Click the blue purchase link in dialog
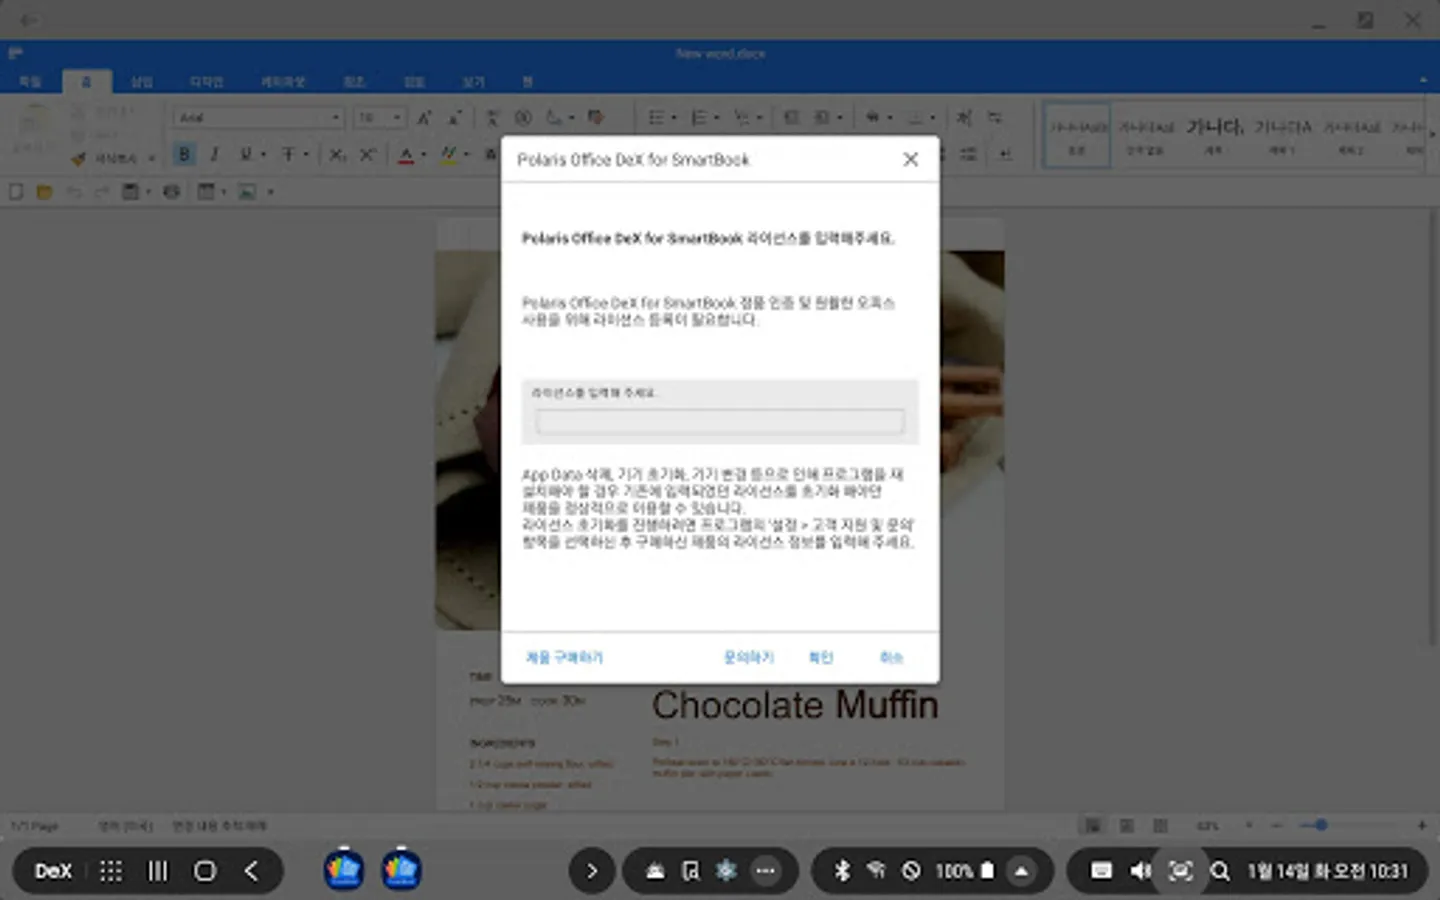This screenshot has height=900, width=1440. point(564,657)
